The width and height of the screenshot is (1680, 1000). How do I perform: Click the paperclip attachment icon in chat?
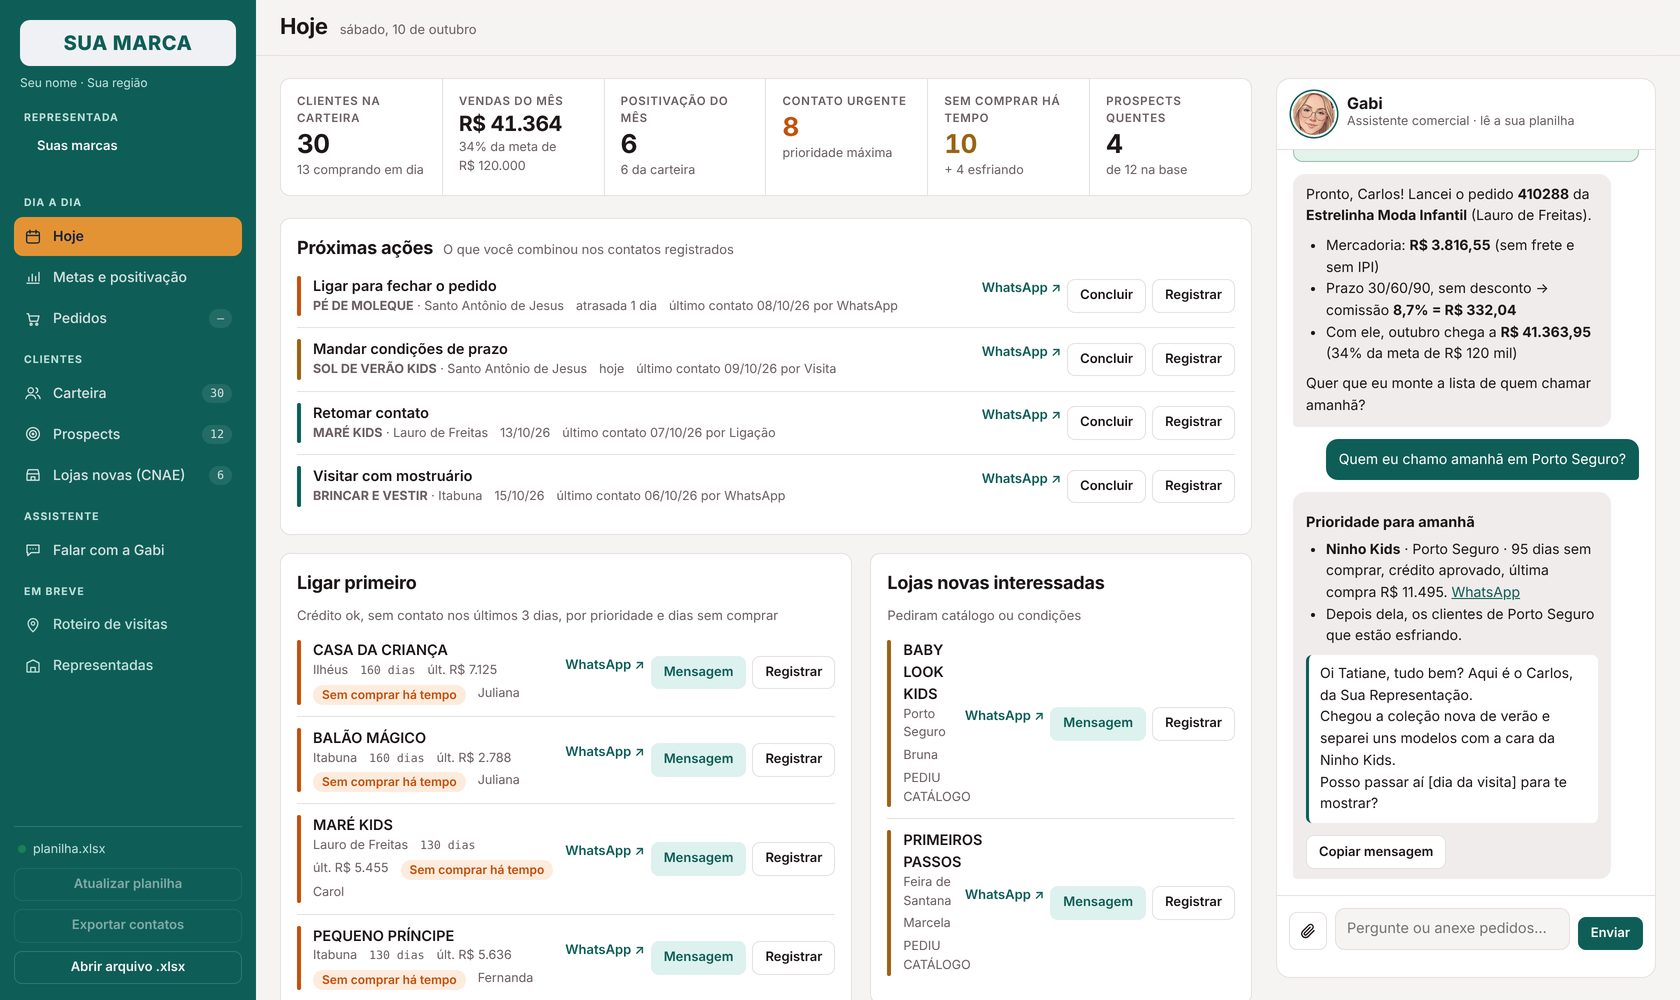(1308, 931)
